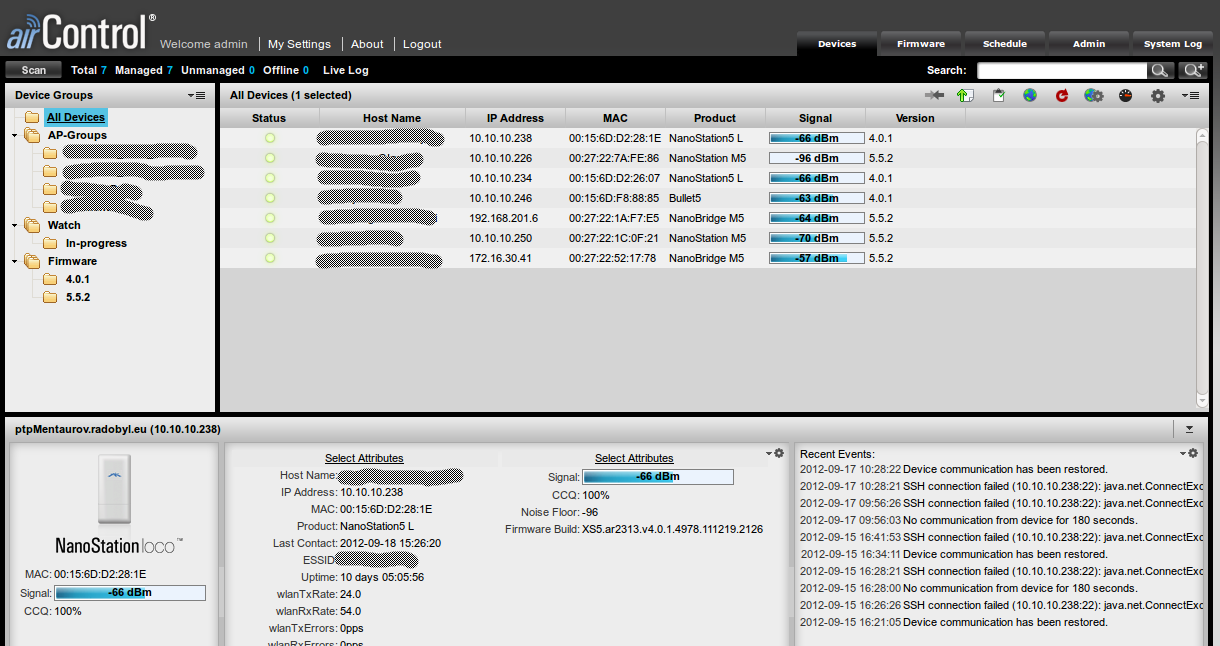The height and width of the screenshot is (646, 1220).
Task: Open the All Devices list options menu
Action: [1190, 95]
